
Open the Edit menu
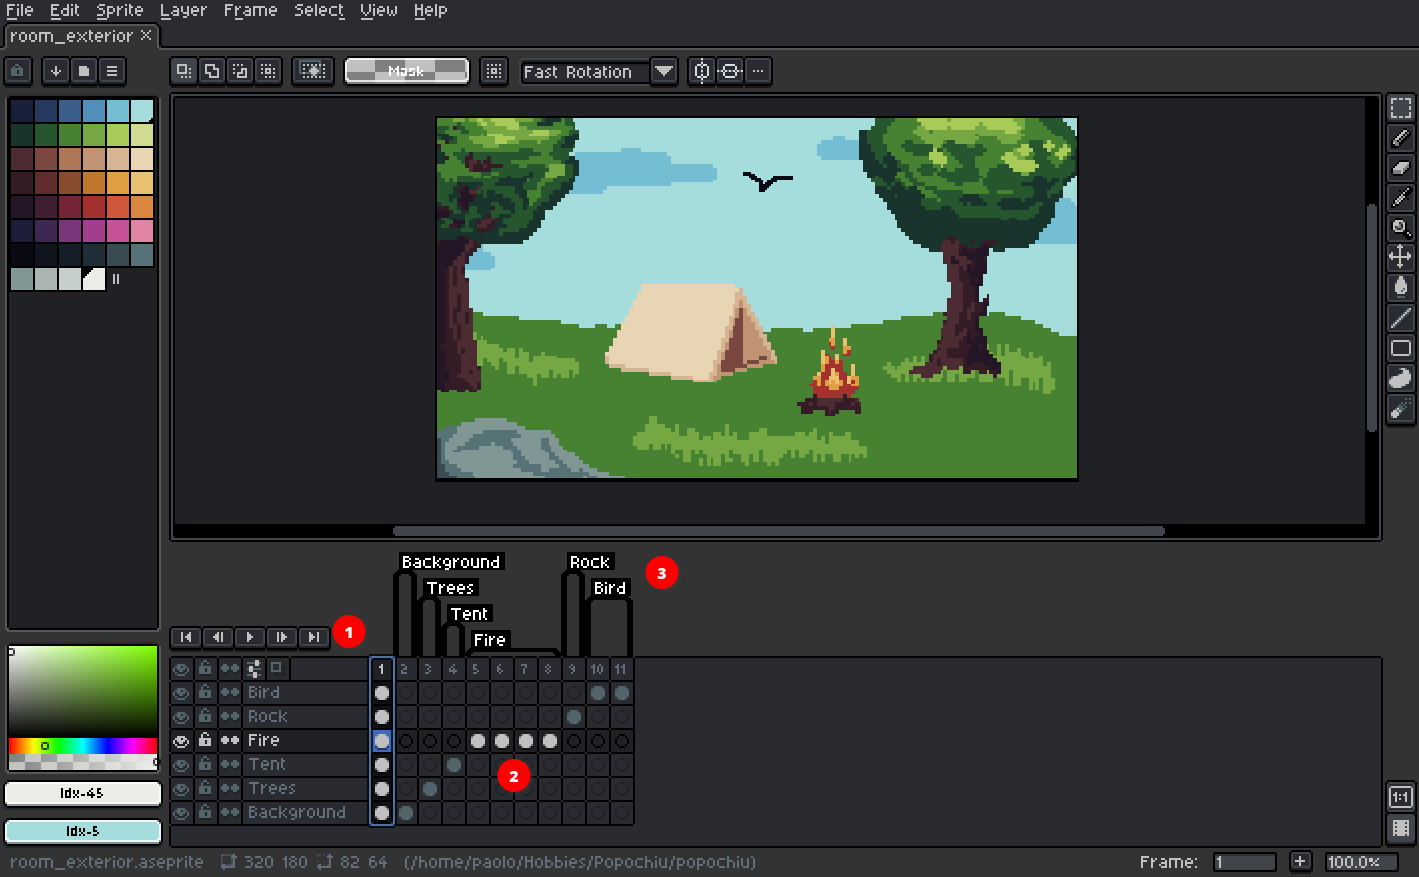click(65, 10)
